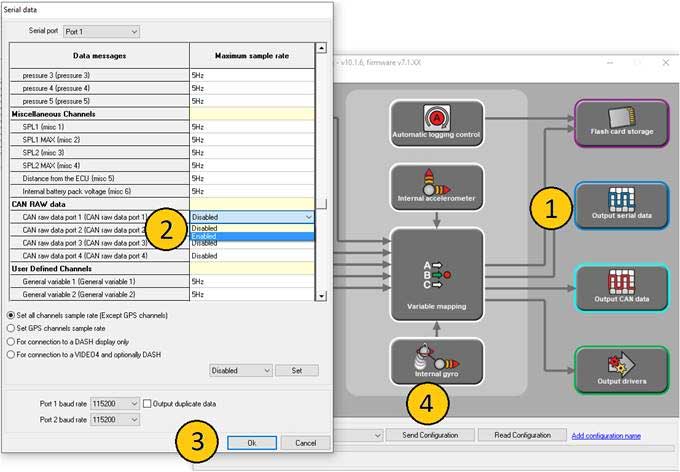Click Ok in the Serial data dialog

click(x=252, y=442)
